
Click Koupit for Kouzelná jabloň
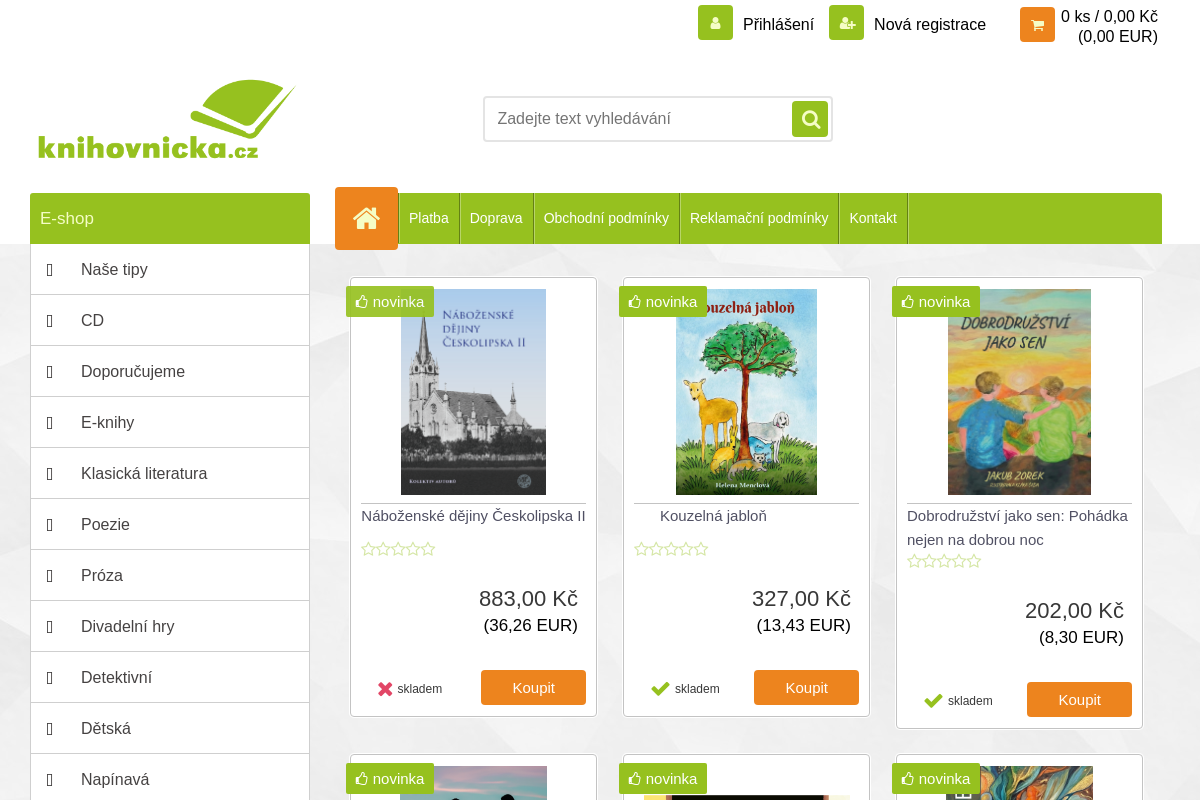(x=806, y=687)
